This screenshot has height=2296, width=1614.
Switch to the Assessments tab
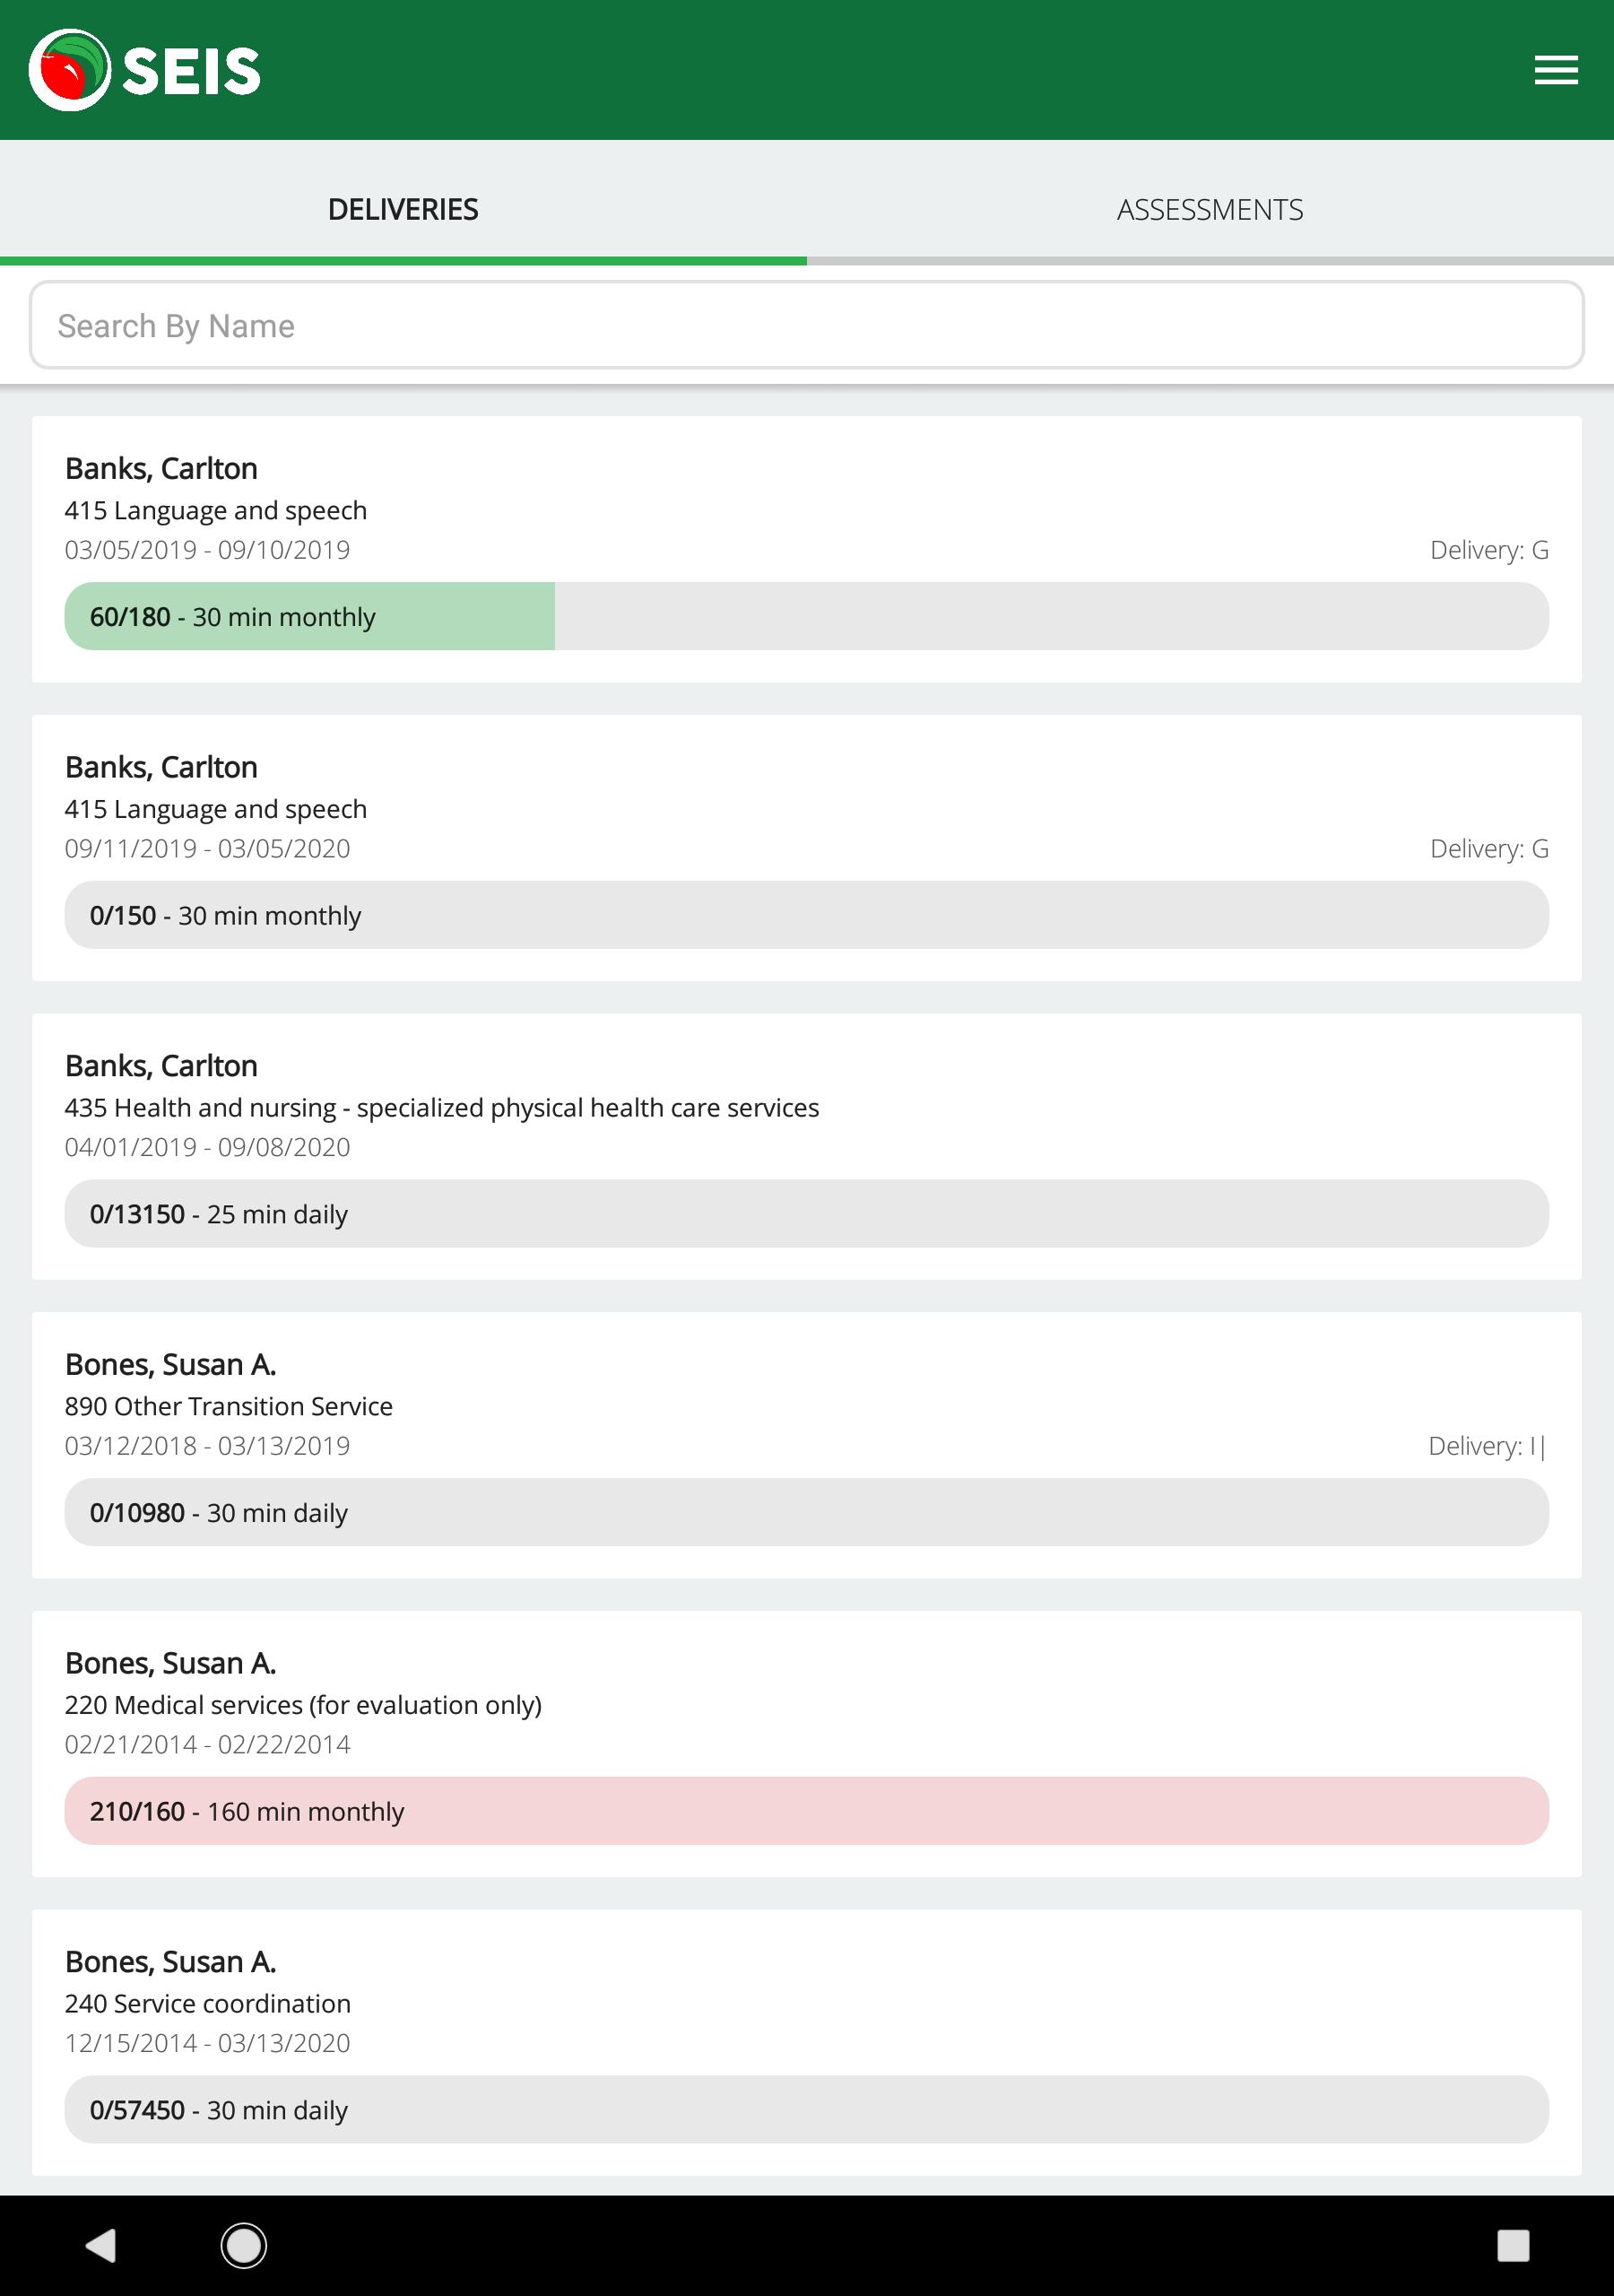(1210, 209)
